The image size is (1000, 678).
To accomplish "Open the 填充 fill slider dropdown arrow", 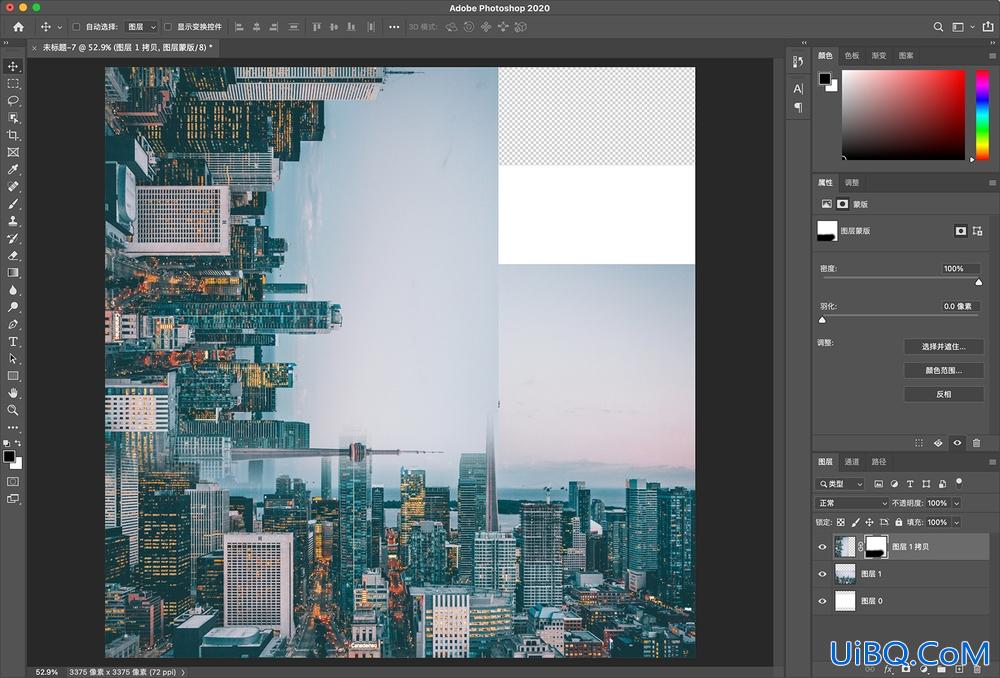I will click(x=956, y=522).
